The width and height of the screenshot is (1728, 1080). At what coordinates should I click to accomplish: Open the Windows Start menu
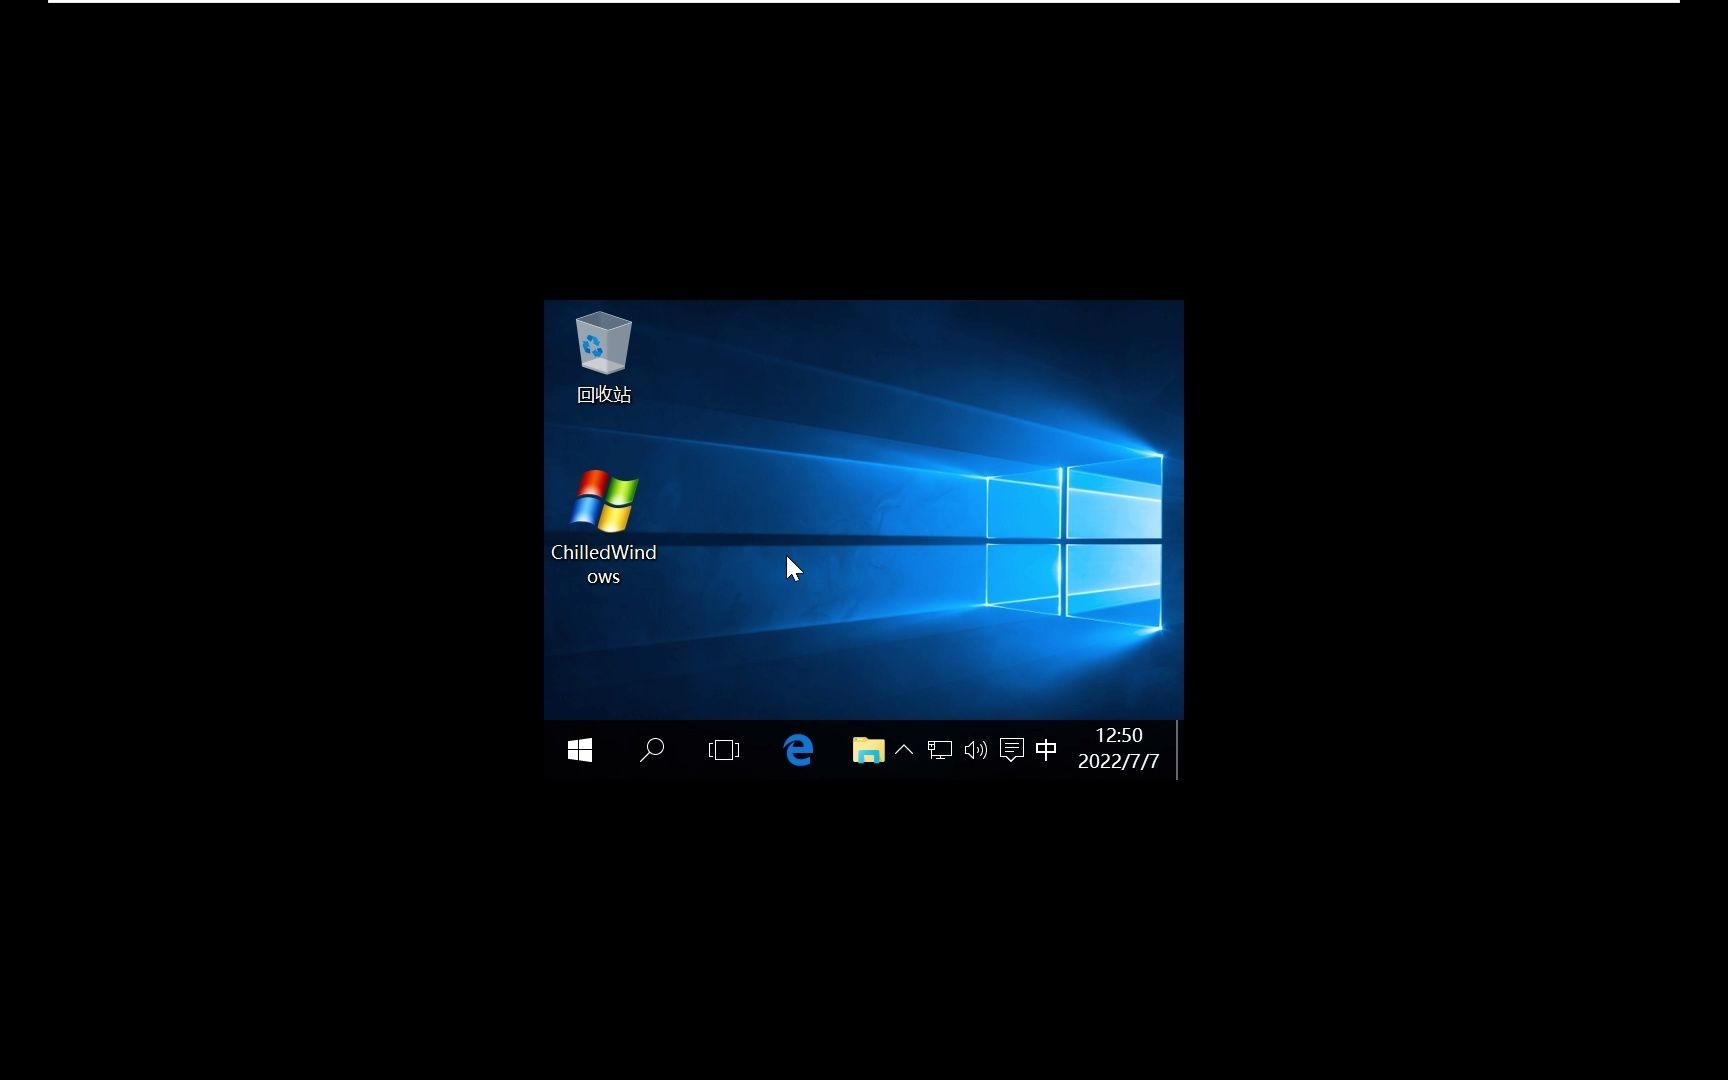[580, 750]
